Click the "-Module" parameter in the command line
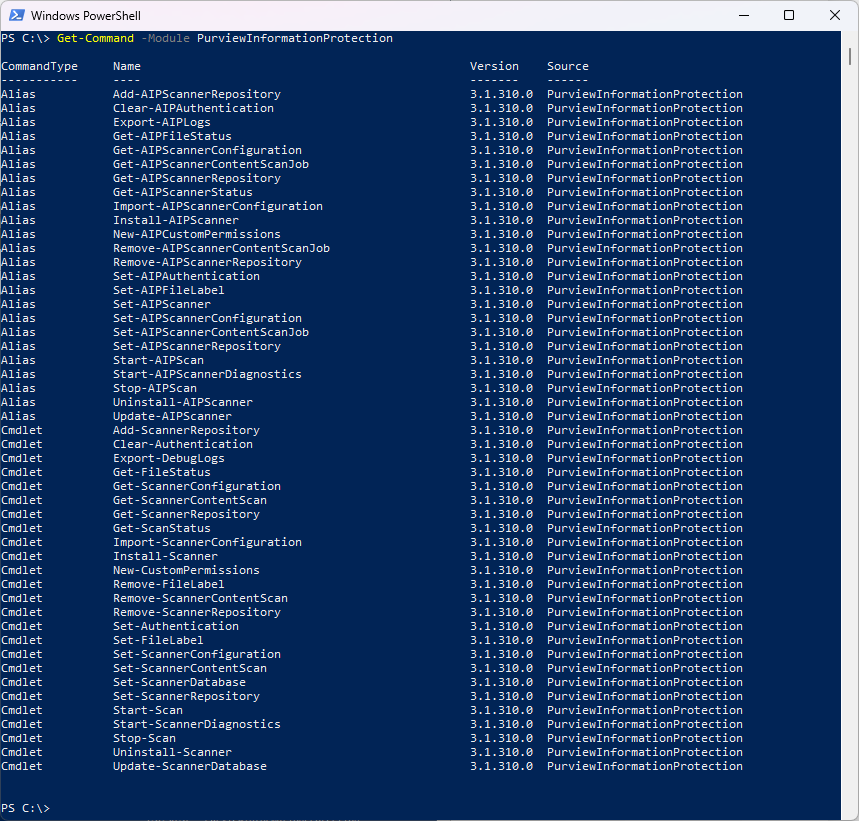859x821 pixels. pyautogui.click(x=165, y=38)
